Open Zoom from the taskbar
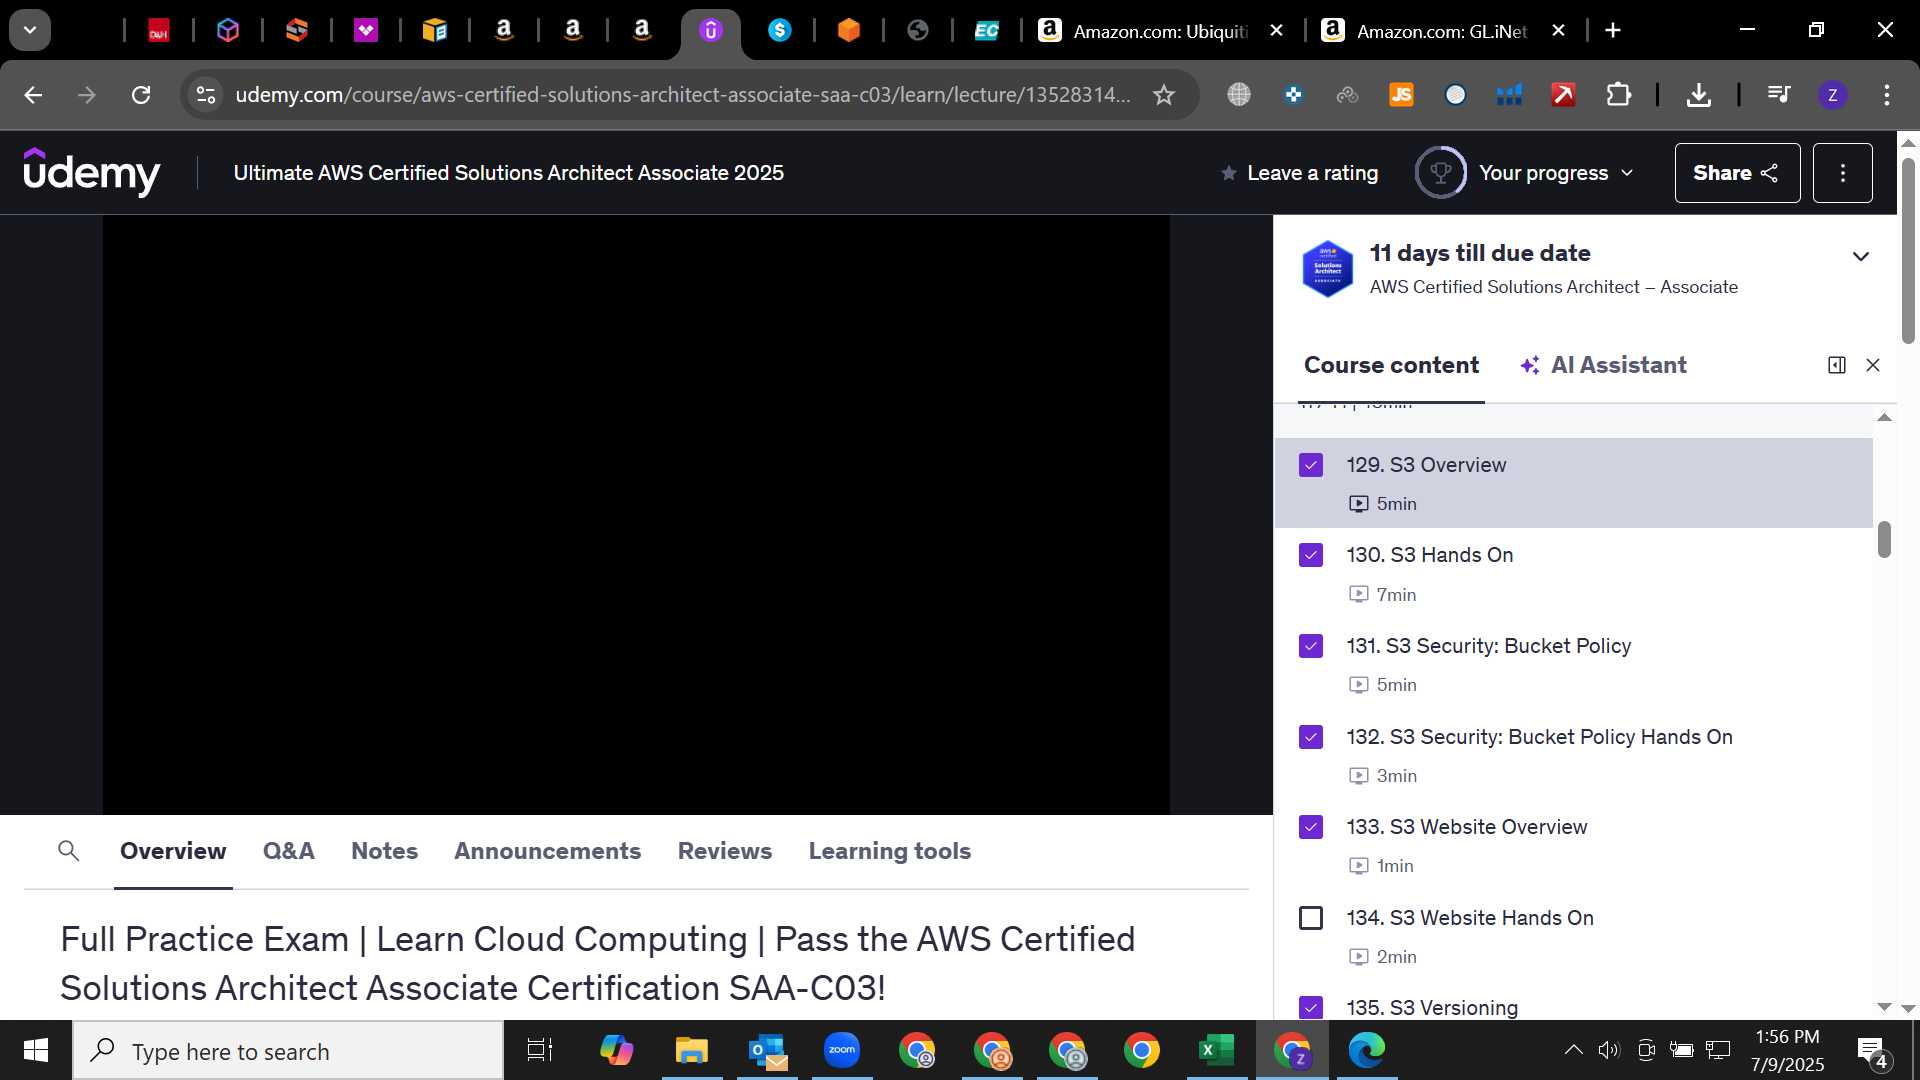Image resolution: width=1920 pixels, height=1080 pixels. click(842, 1050)
